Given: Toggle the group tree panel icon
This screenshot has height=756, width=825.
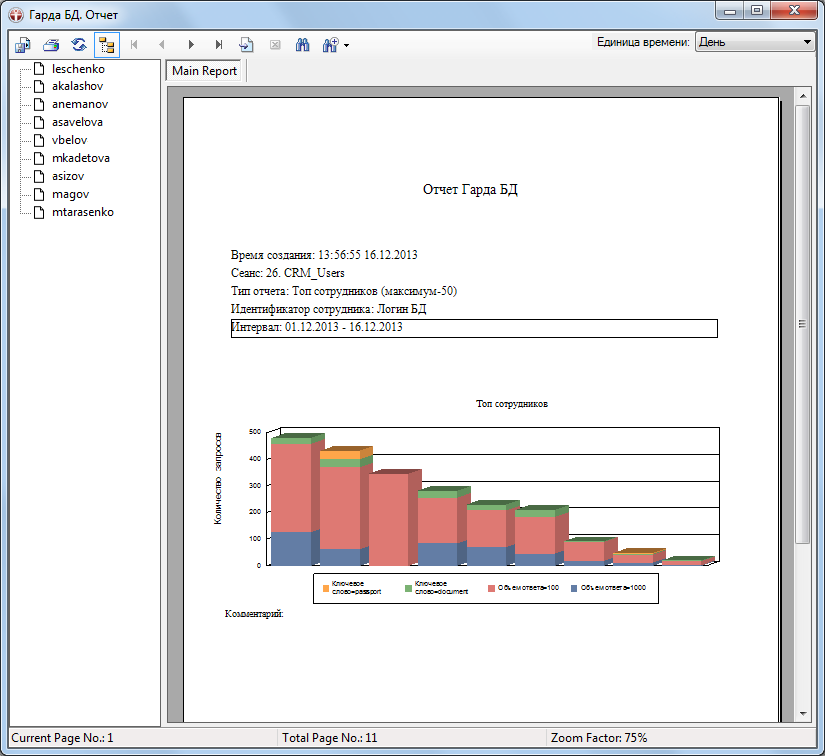Looking at the screenshot, I should click(x=106, y=44).
